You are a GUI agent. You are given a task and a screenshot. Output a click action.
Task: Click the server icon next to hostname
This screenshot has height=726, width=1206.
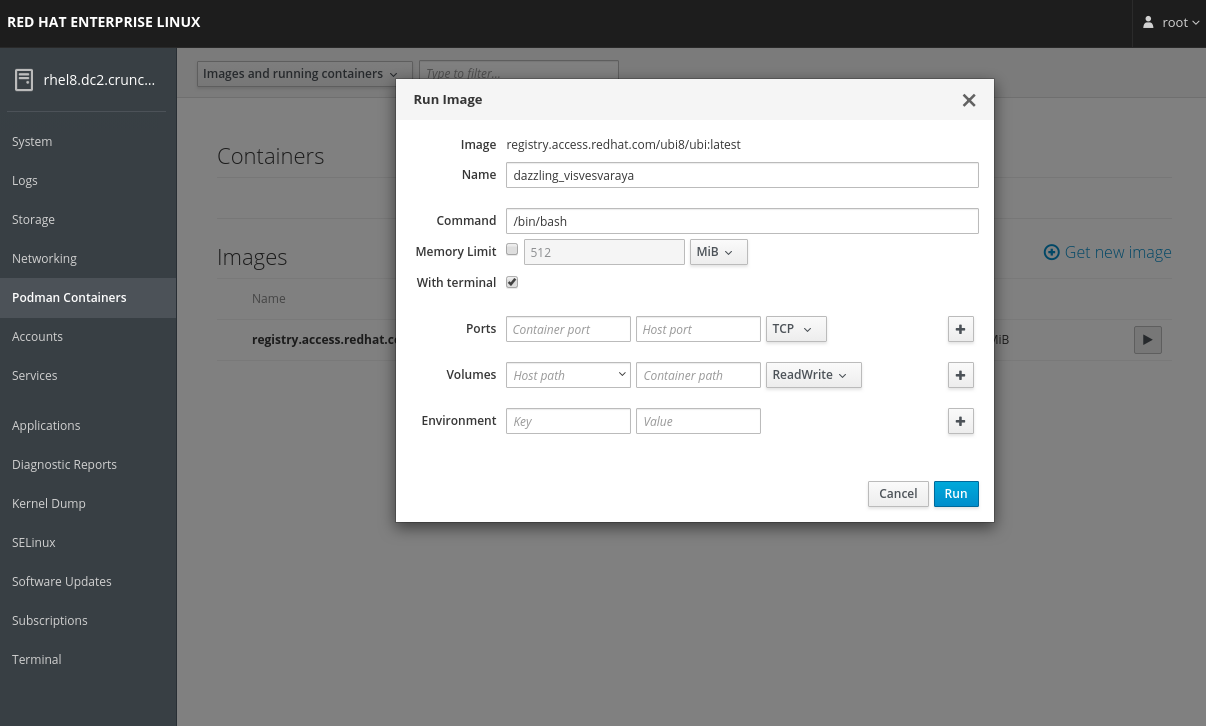click(24, 80)
